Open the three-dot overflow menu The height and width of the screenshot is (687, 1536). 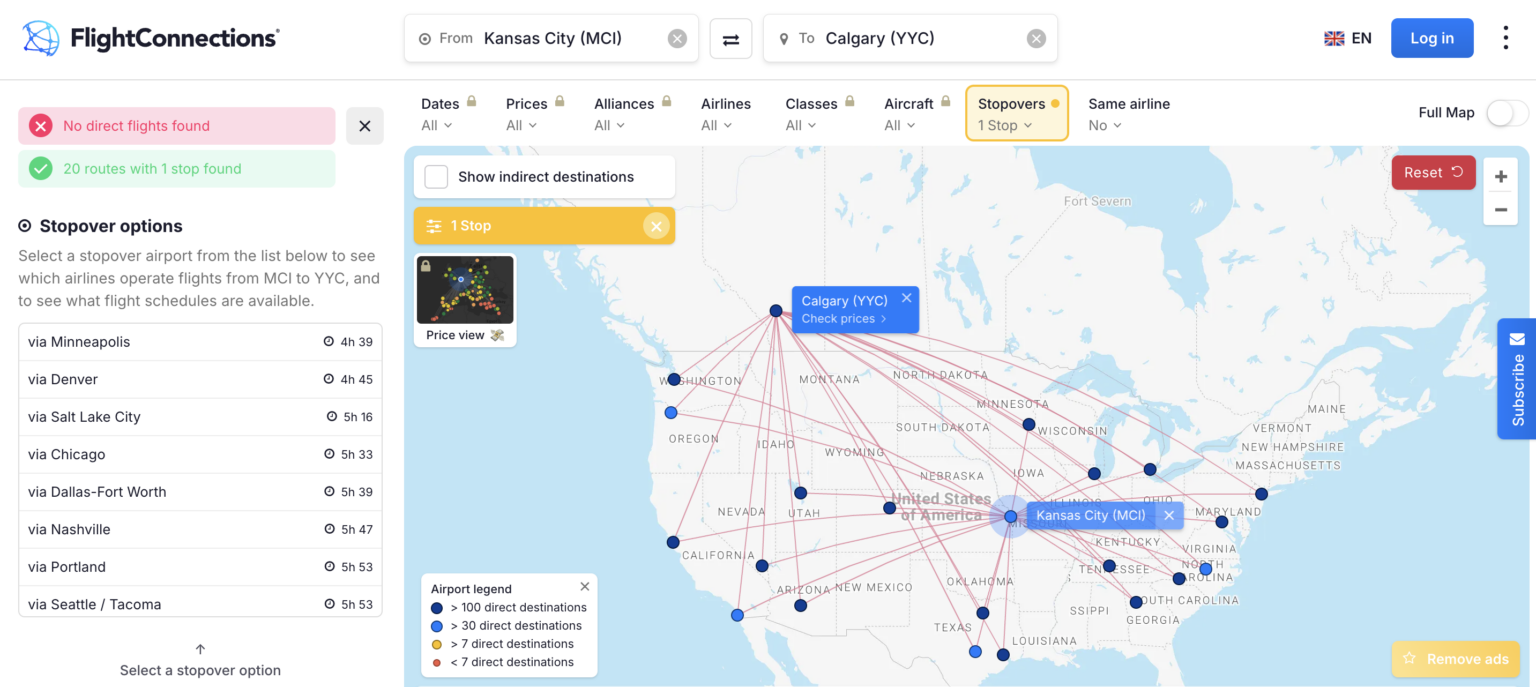(1505, 37)
